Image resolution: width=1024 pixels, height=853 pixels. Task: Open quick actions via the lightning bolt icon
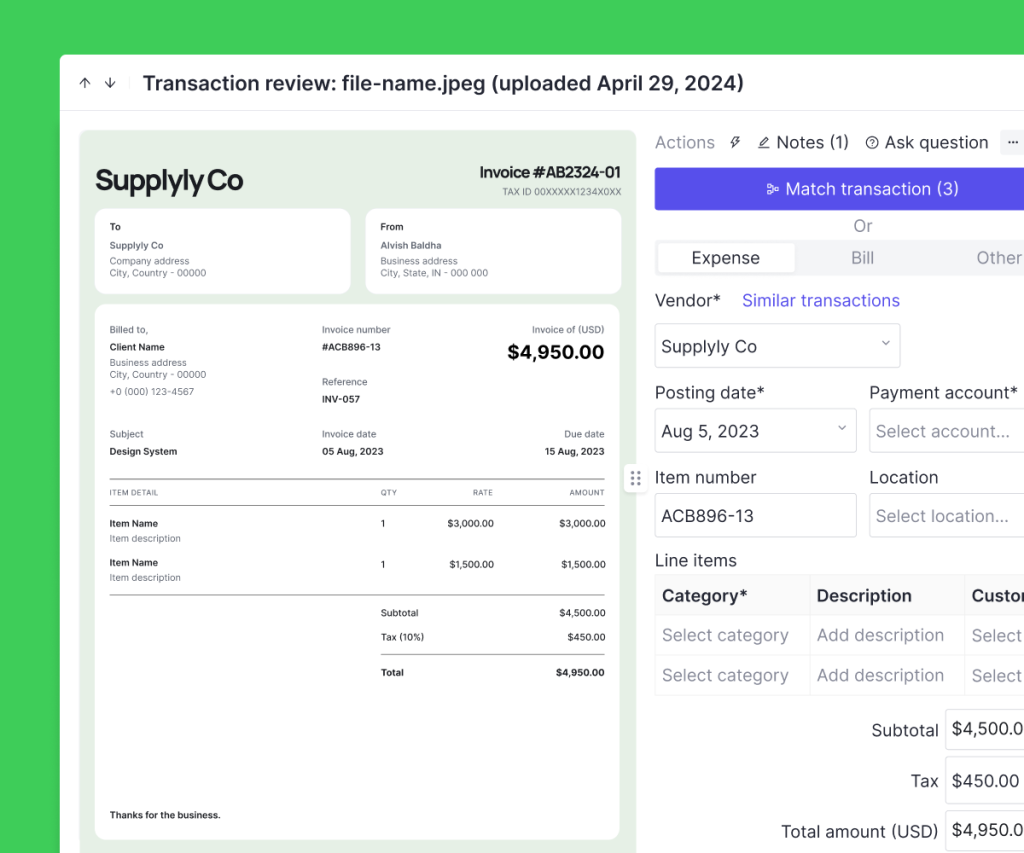pyautogui.click(x=735, y=142)
